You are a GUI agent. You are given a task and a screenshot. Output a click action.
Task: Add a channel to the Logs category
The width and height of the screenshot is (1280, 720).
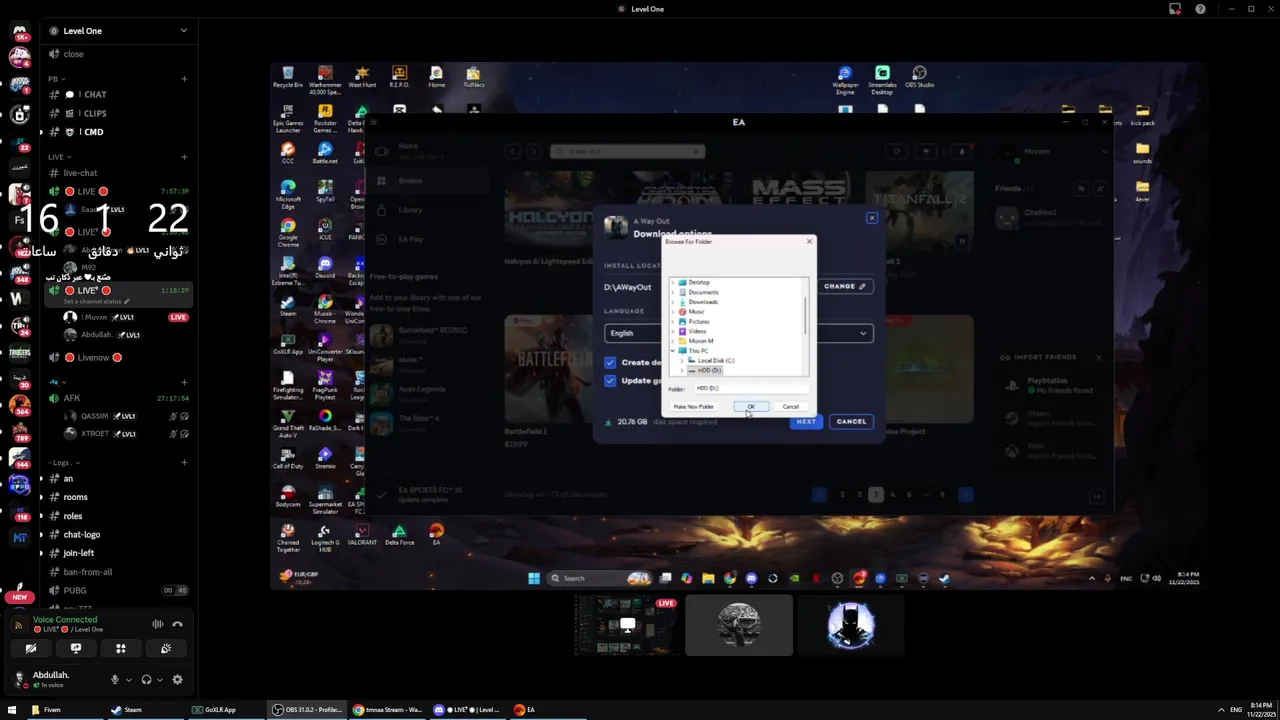(x=184, y=463)
